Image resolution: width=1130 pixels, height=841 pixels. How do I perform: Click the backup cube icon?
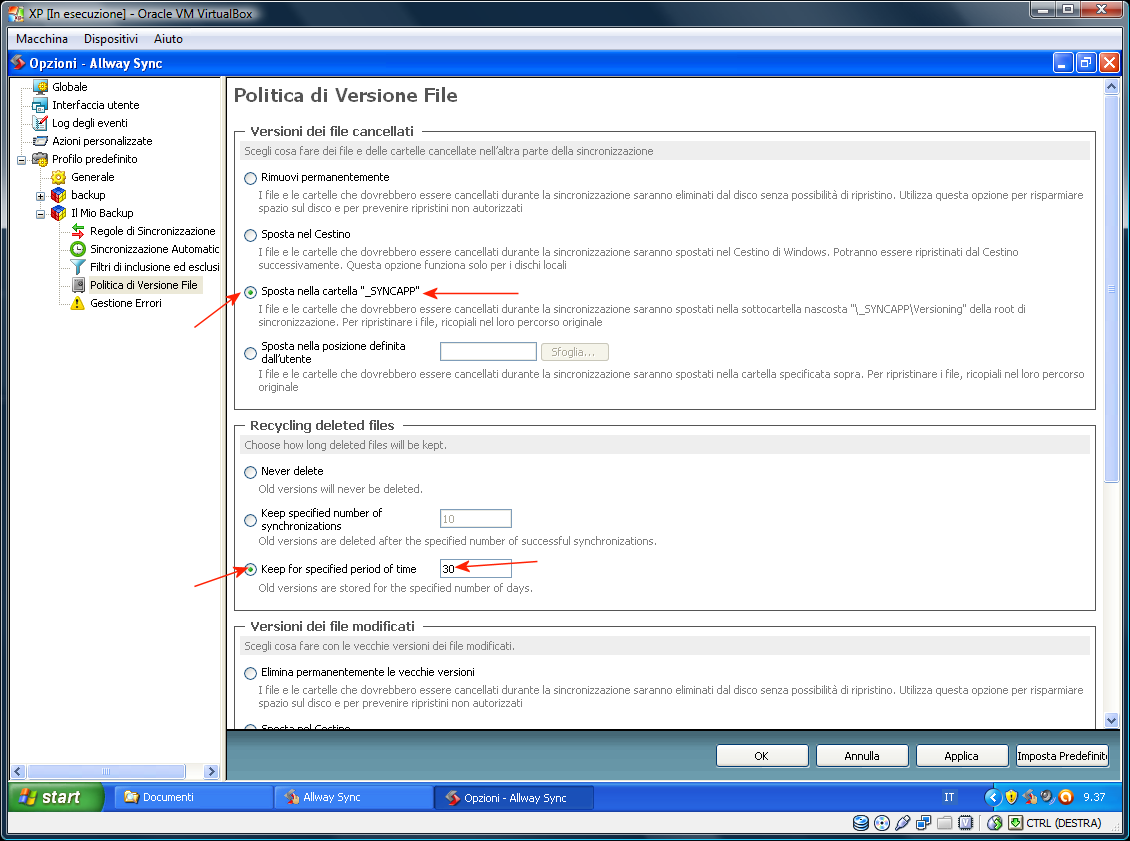(x=58, y=195)
